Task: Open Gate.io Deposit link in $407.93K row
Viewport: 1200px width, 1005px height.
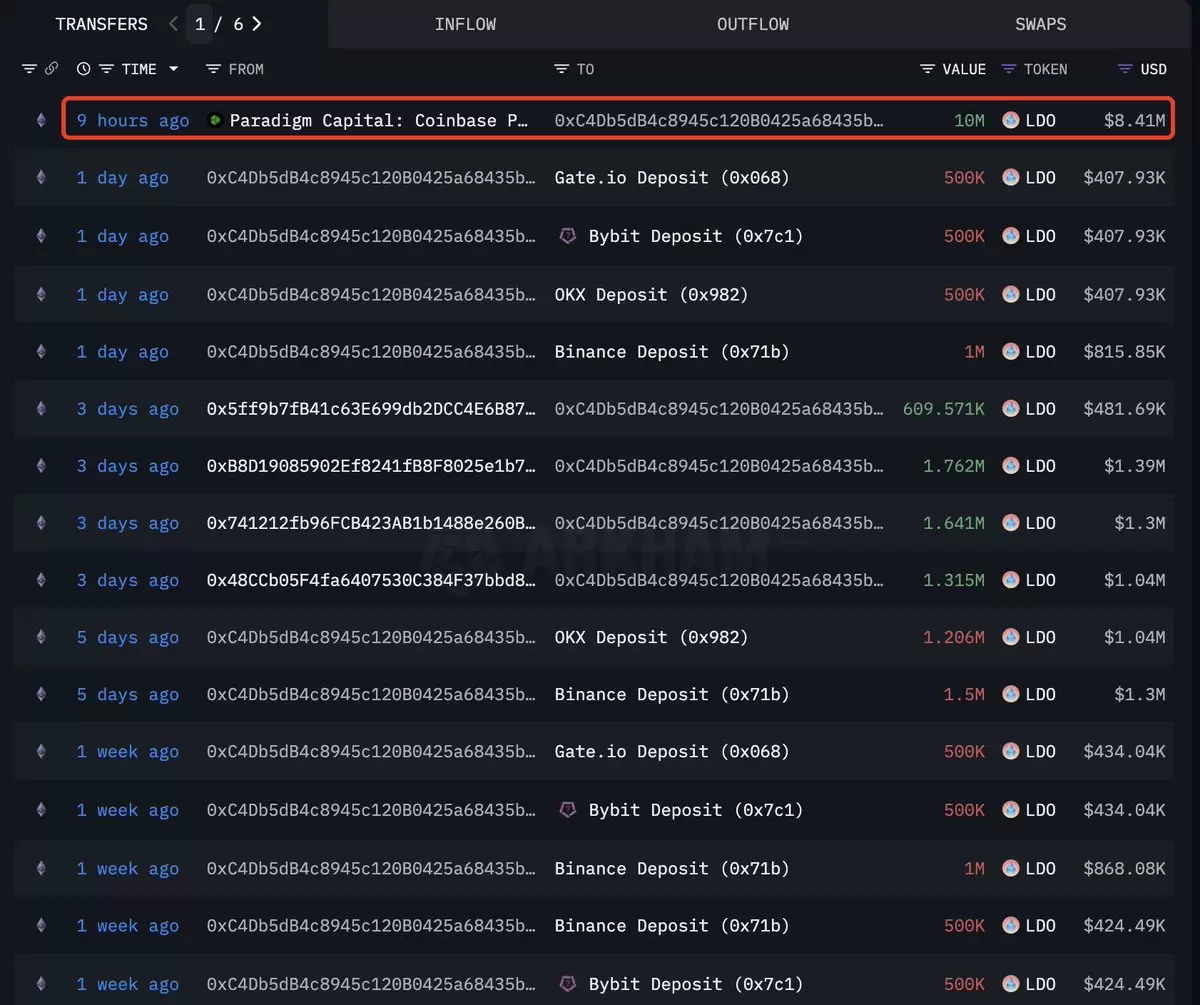Action: coord(672,178)
